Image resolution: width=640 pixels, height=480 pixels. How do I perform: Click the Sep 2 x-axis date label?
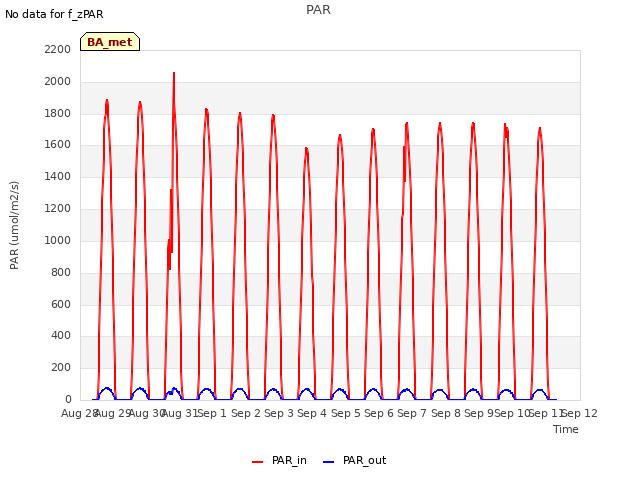[246, 413]
